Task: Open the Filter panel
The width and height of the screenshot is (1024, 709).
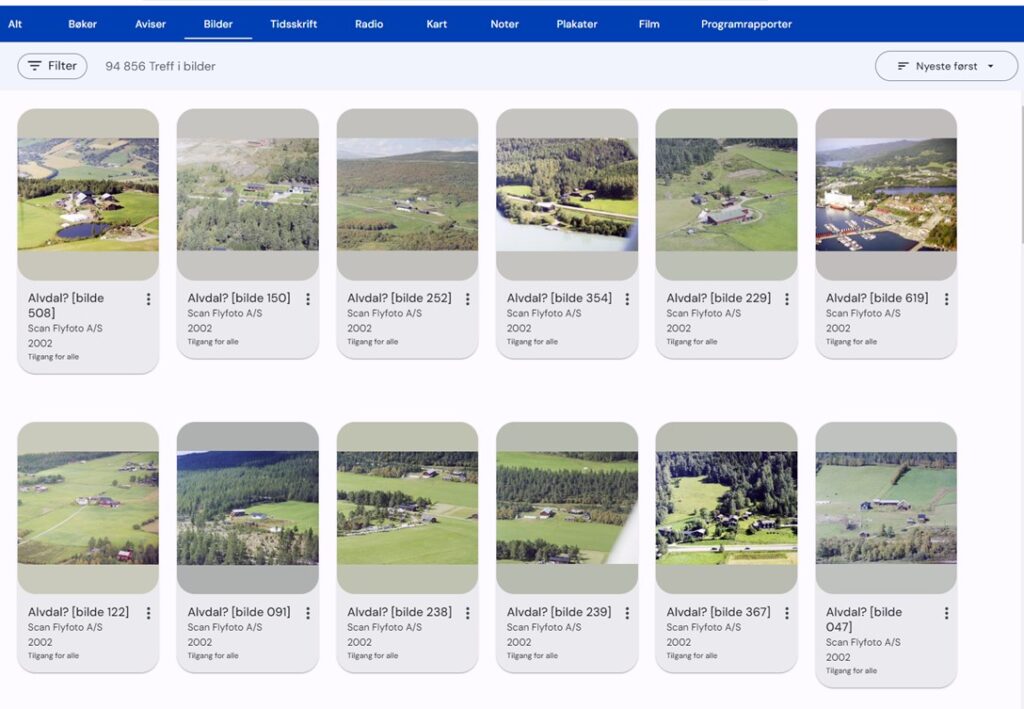Action: click(52, 66)
